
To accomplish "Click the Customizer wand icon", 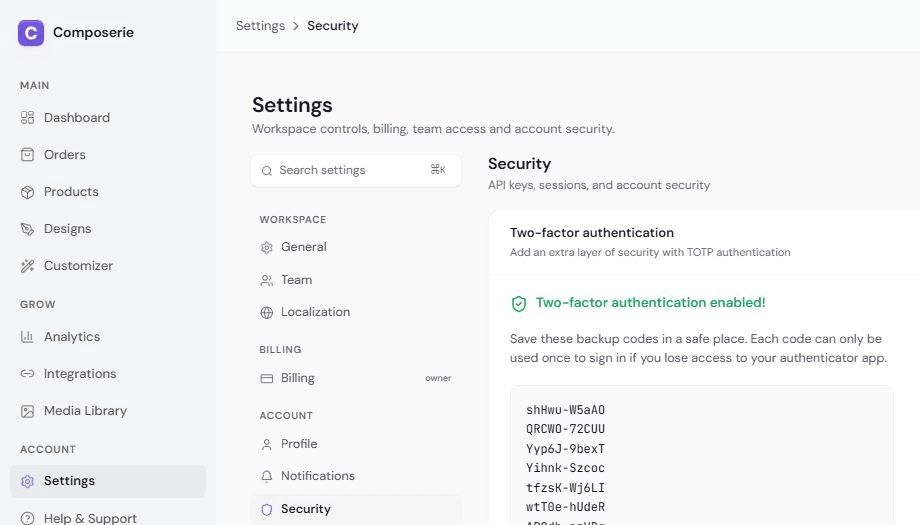I will tap(27, 266).
